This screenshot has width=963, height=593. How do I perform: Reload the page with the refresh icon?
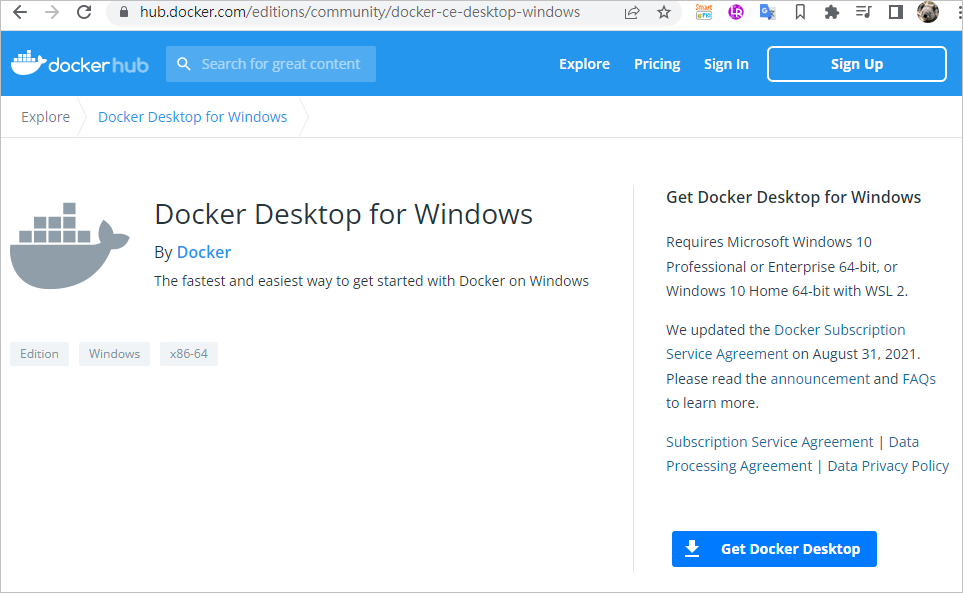coord(84,12)
